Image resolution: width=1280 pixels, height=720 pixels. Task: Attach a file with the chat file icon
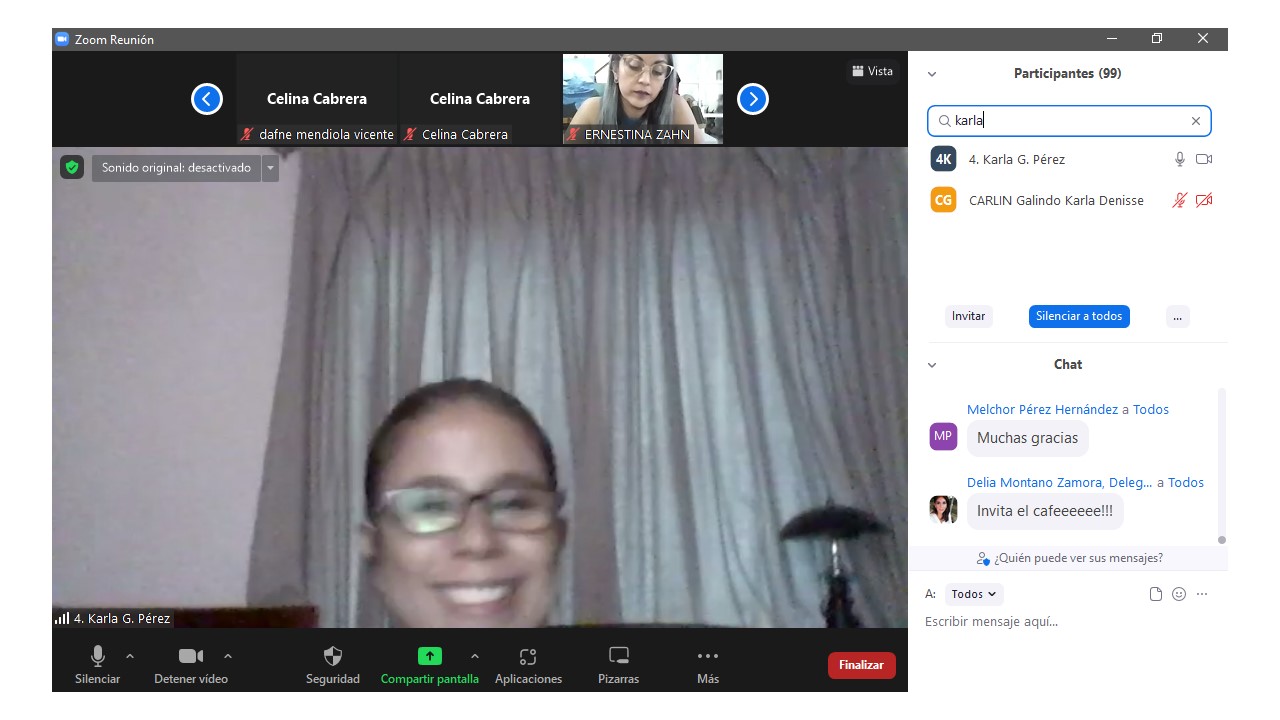1156,594
